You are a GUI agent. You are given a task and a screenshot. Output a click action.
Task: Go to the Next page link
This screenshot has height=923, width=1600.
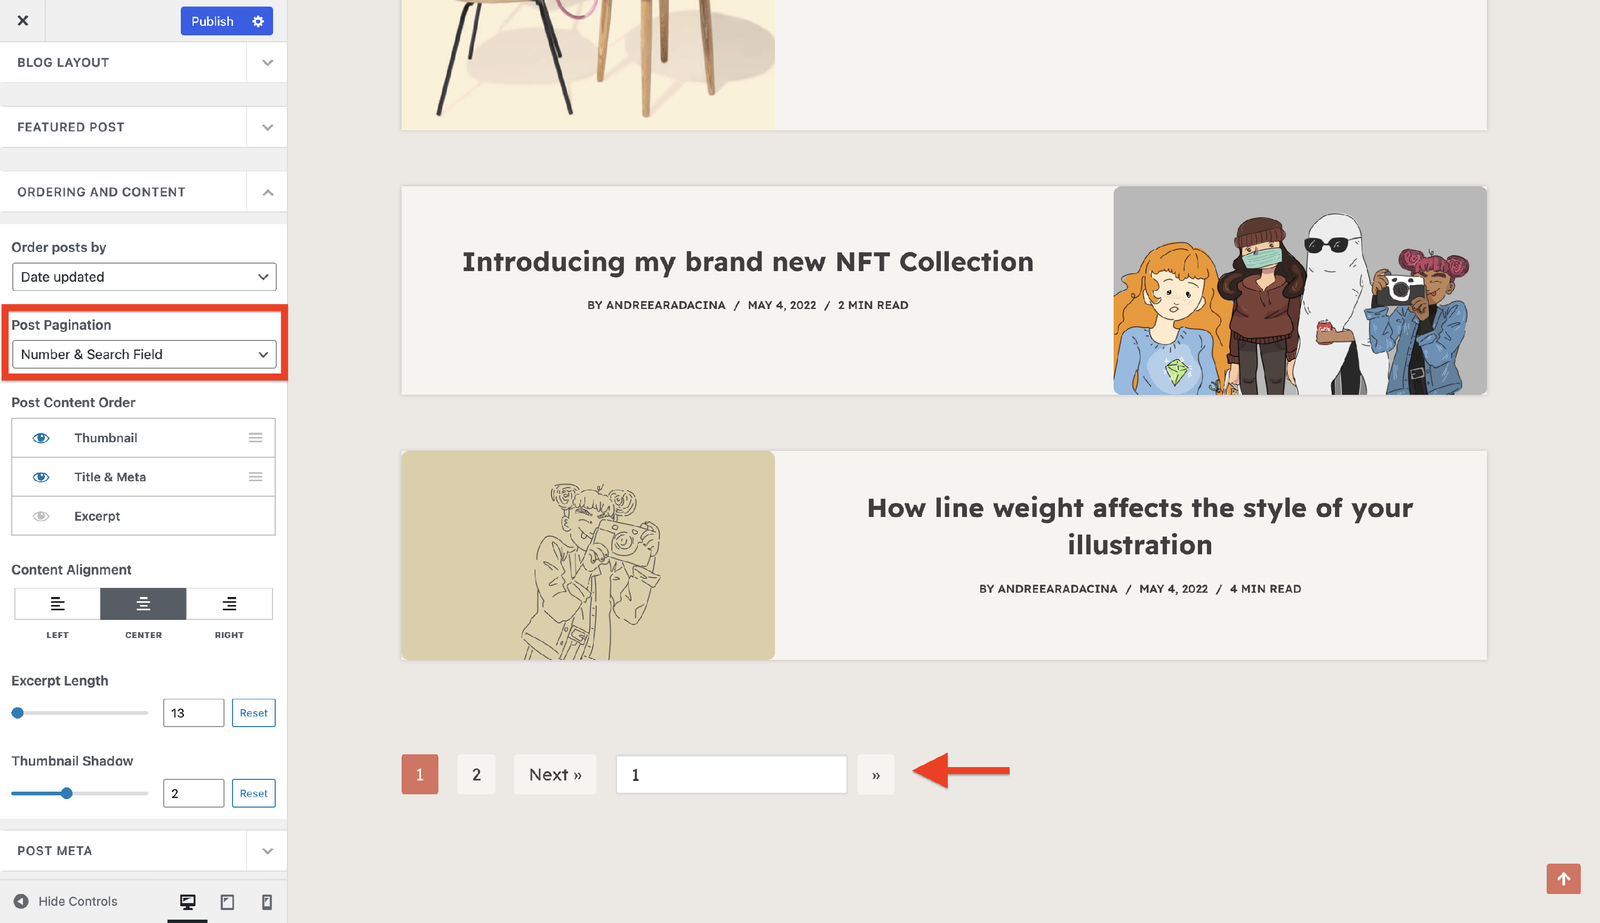[555, 775]
